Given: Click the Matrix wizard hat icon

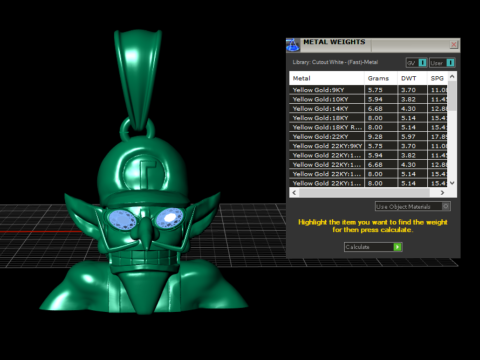Looking at the screenshot, I should 293,45.
